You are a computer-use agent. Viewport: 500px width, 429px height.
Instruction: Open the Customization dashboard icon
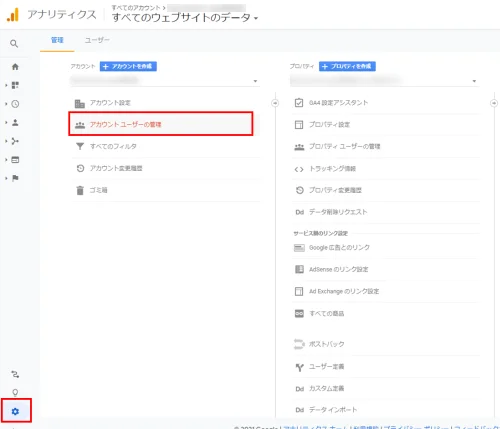(15, 85)
